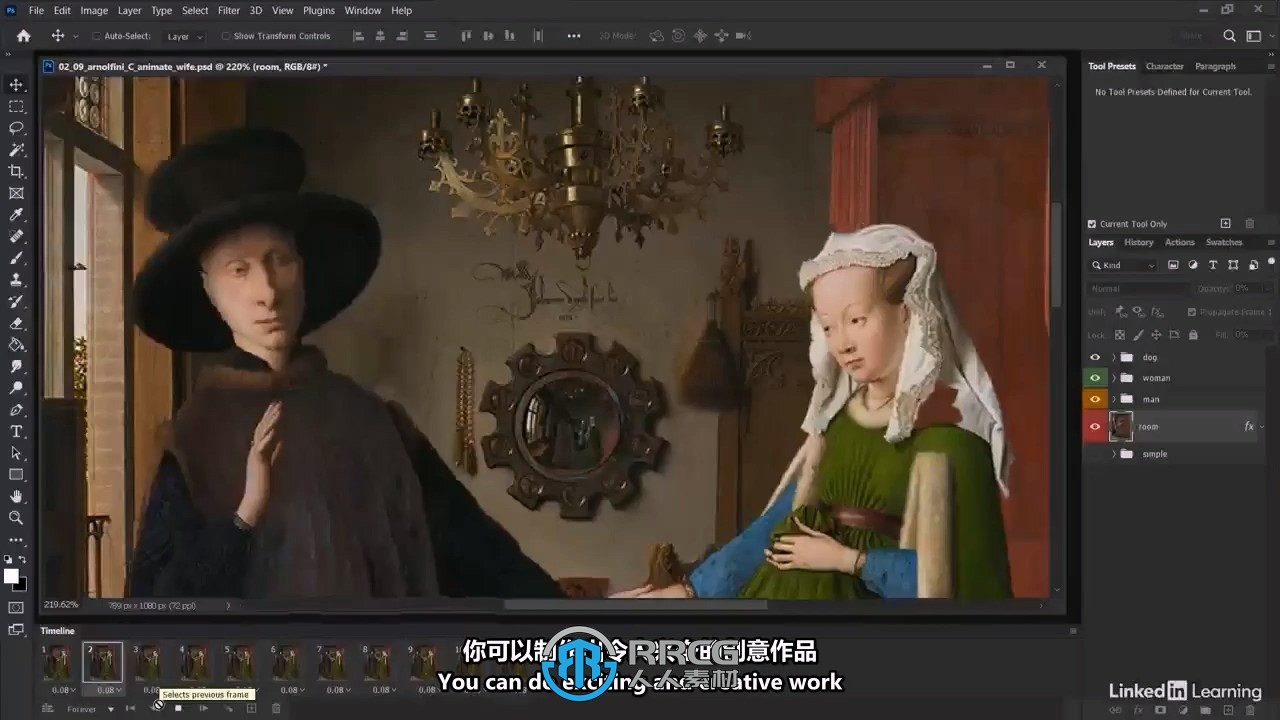This screenshot has height=720, width=1280.
Task: Select the Frame tool
Action: pyautogui.click(x=16, y=193)
